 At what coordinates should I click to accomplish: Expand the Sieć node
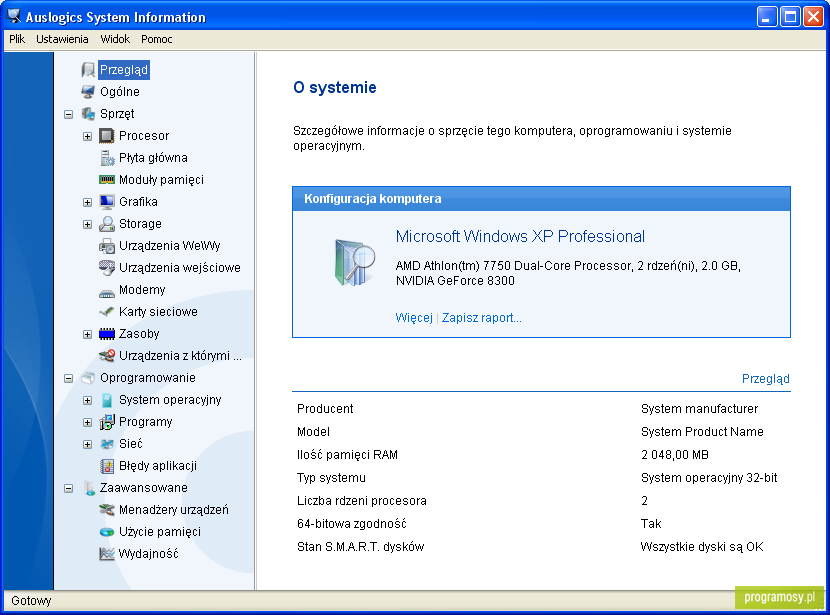pos(87,445)
